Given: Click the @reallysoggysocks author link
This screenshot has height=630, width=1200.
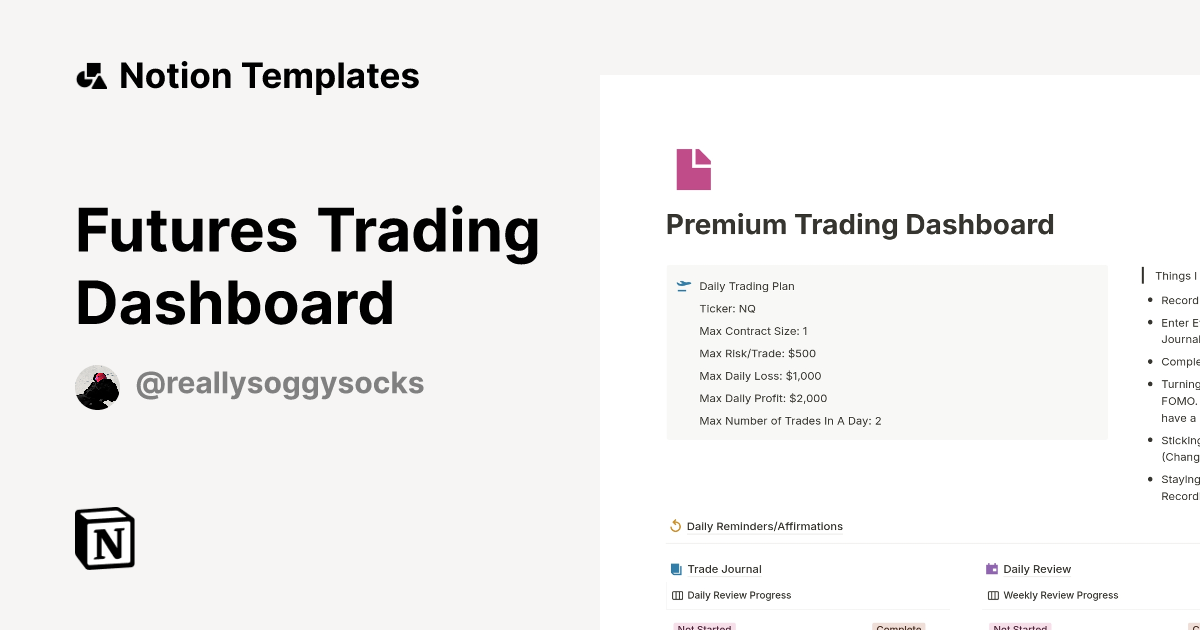Looking at the screenshot, I should [x=280, y=383].
